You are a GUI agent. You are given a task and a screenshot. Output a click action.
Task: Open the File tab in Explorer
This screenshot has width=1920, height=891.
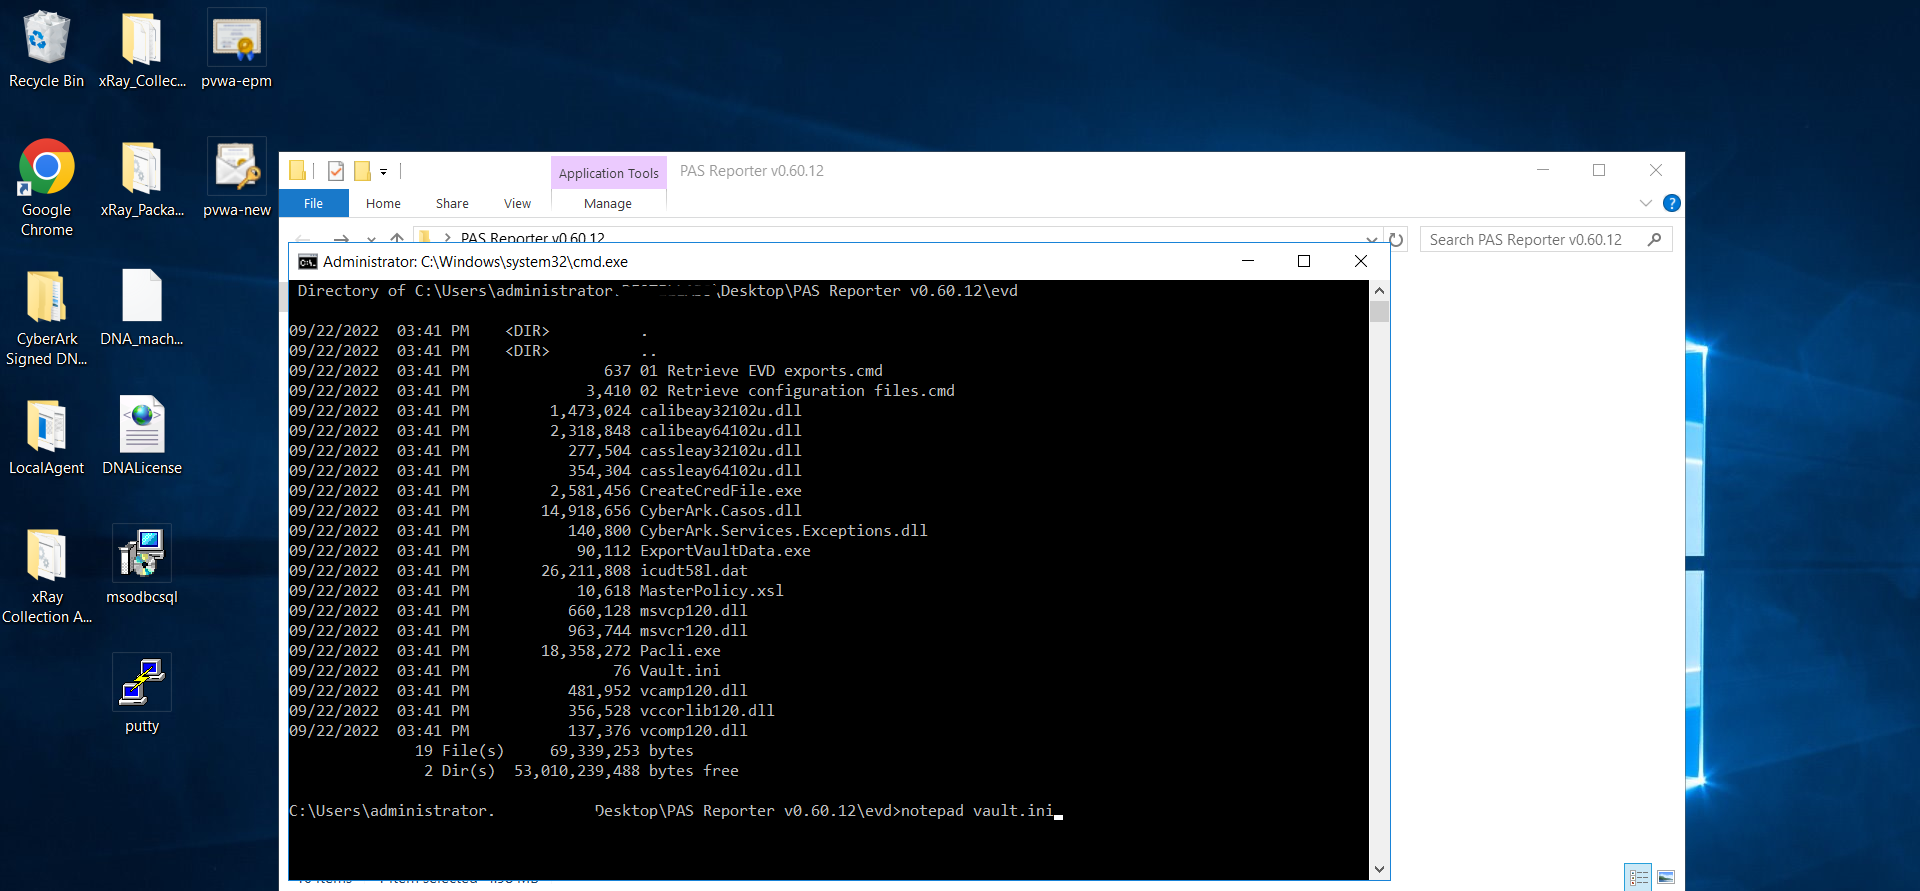tap(314, 203)
